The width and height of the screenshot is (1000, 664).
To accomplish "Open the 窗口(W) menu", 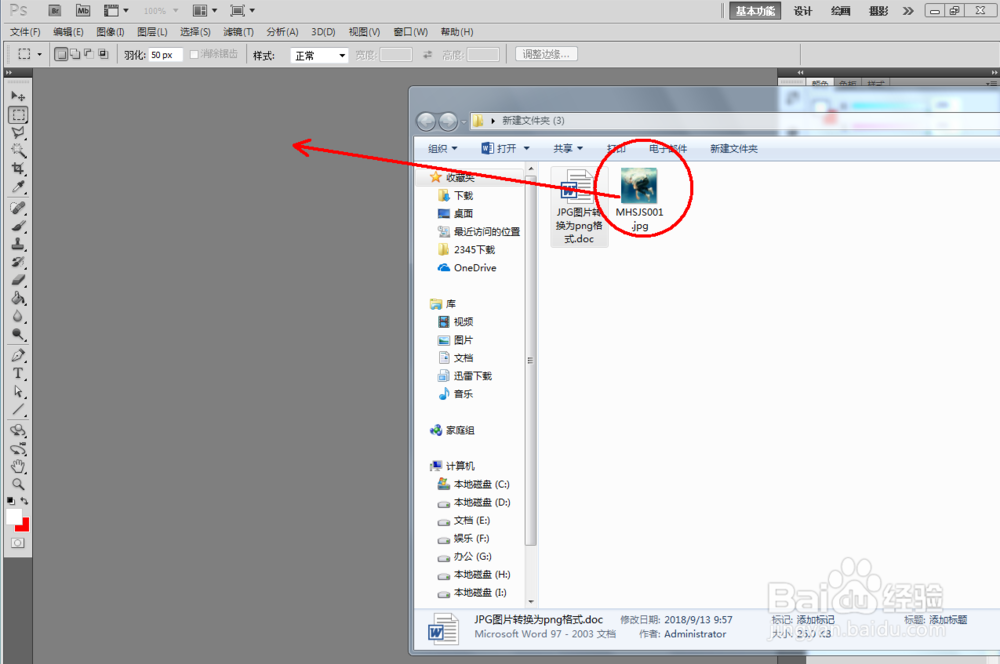I will pos(411,32).
